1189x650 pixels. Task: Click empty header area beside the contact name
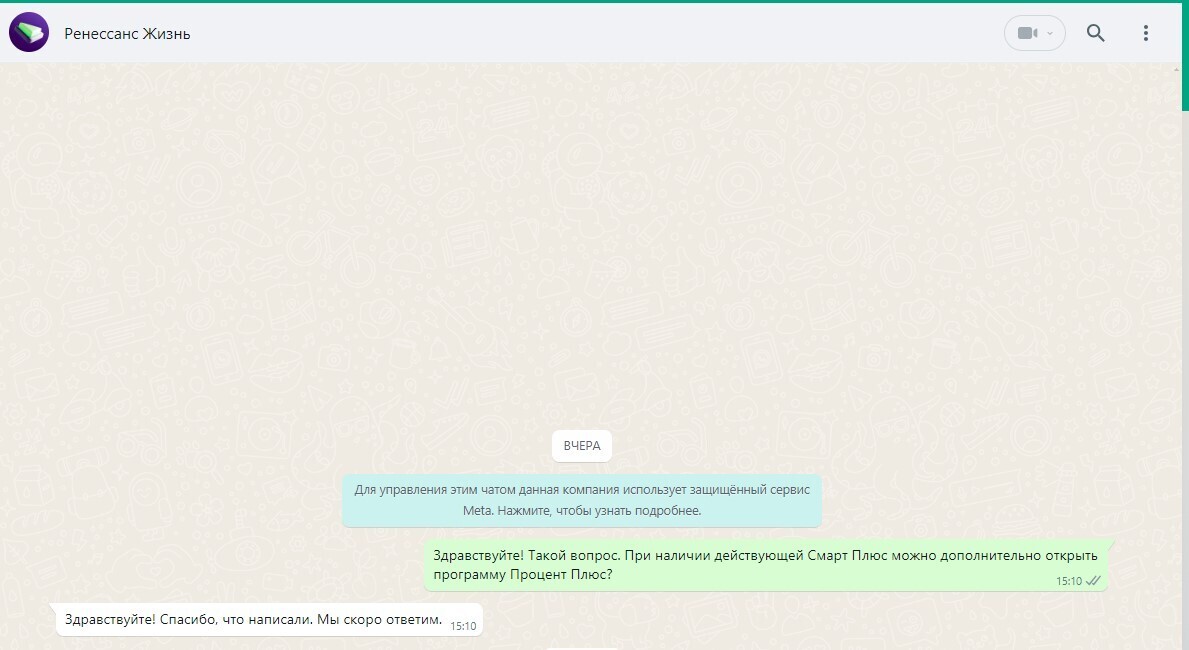tap(600, 33)
